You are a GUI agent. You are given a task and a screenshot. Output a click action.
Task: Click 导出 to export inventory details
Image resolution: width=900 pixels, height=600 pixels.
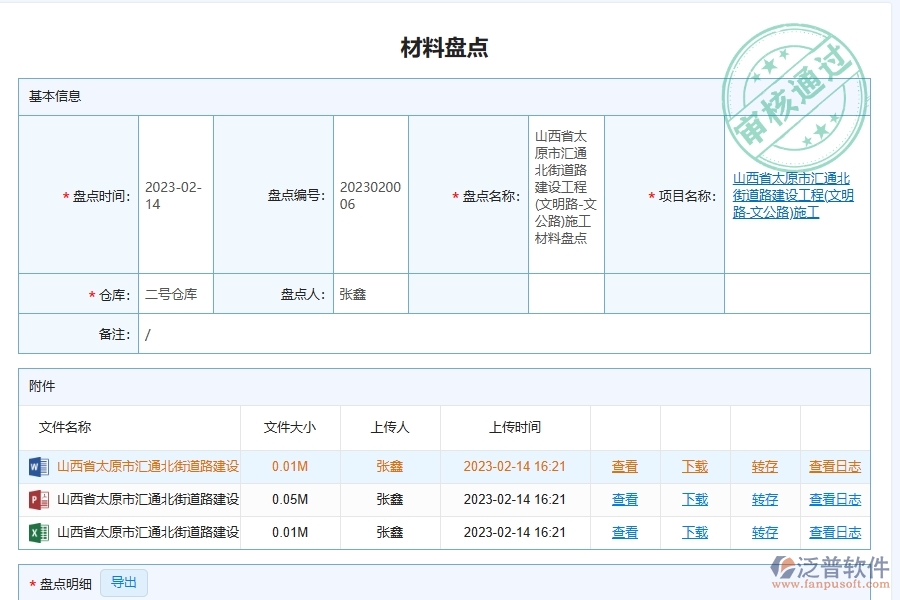125,582
